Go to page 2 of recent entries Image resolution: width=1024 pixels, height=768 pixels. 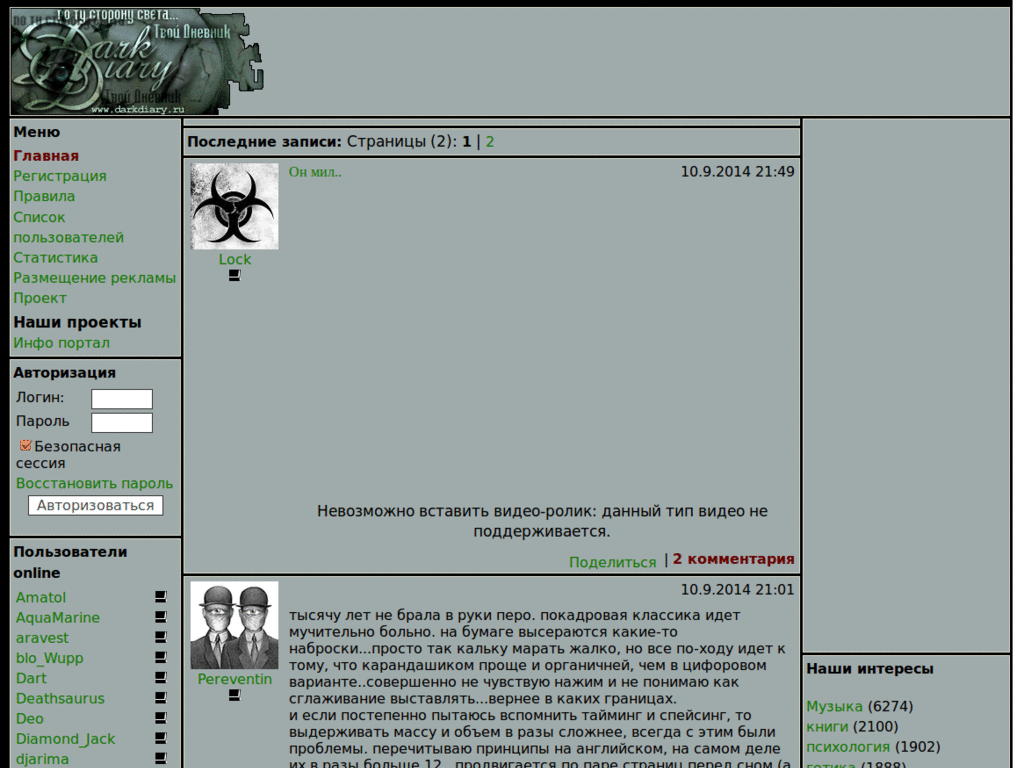tap(490, 142)
